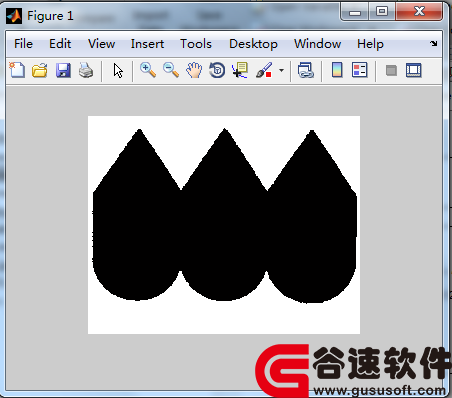
Task: Click the Link Plot icon
Action: click(x=306, y=70)
